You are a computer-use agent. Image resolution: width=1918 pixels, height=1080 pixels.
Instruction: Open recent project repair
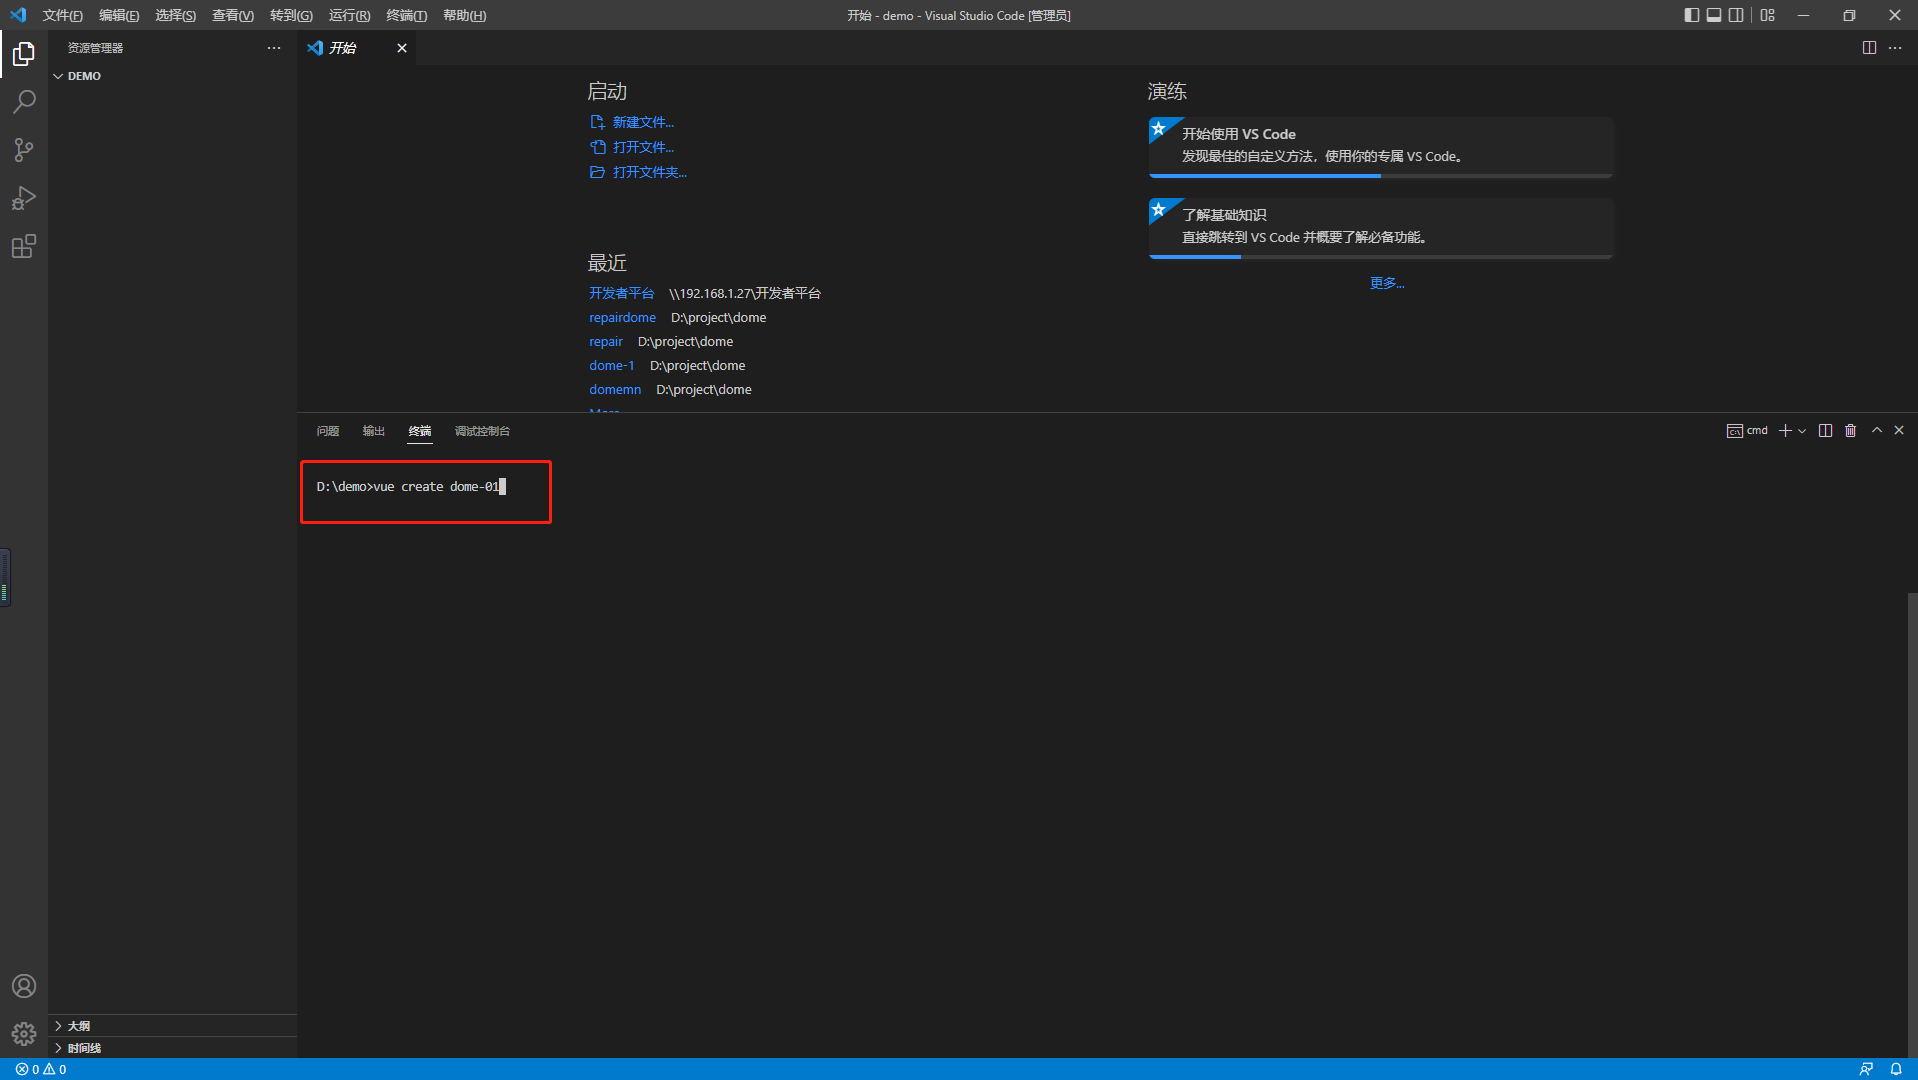point(605,341)
